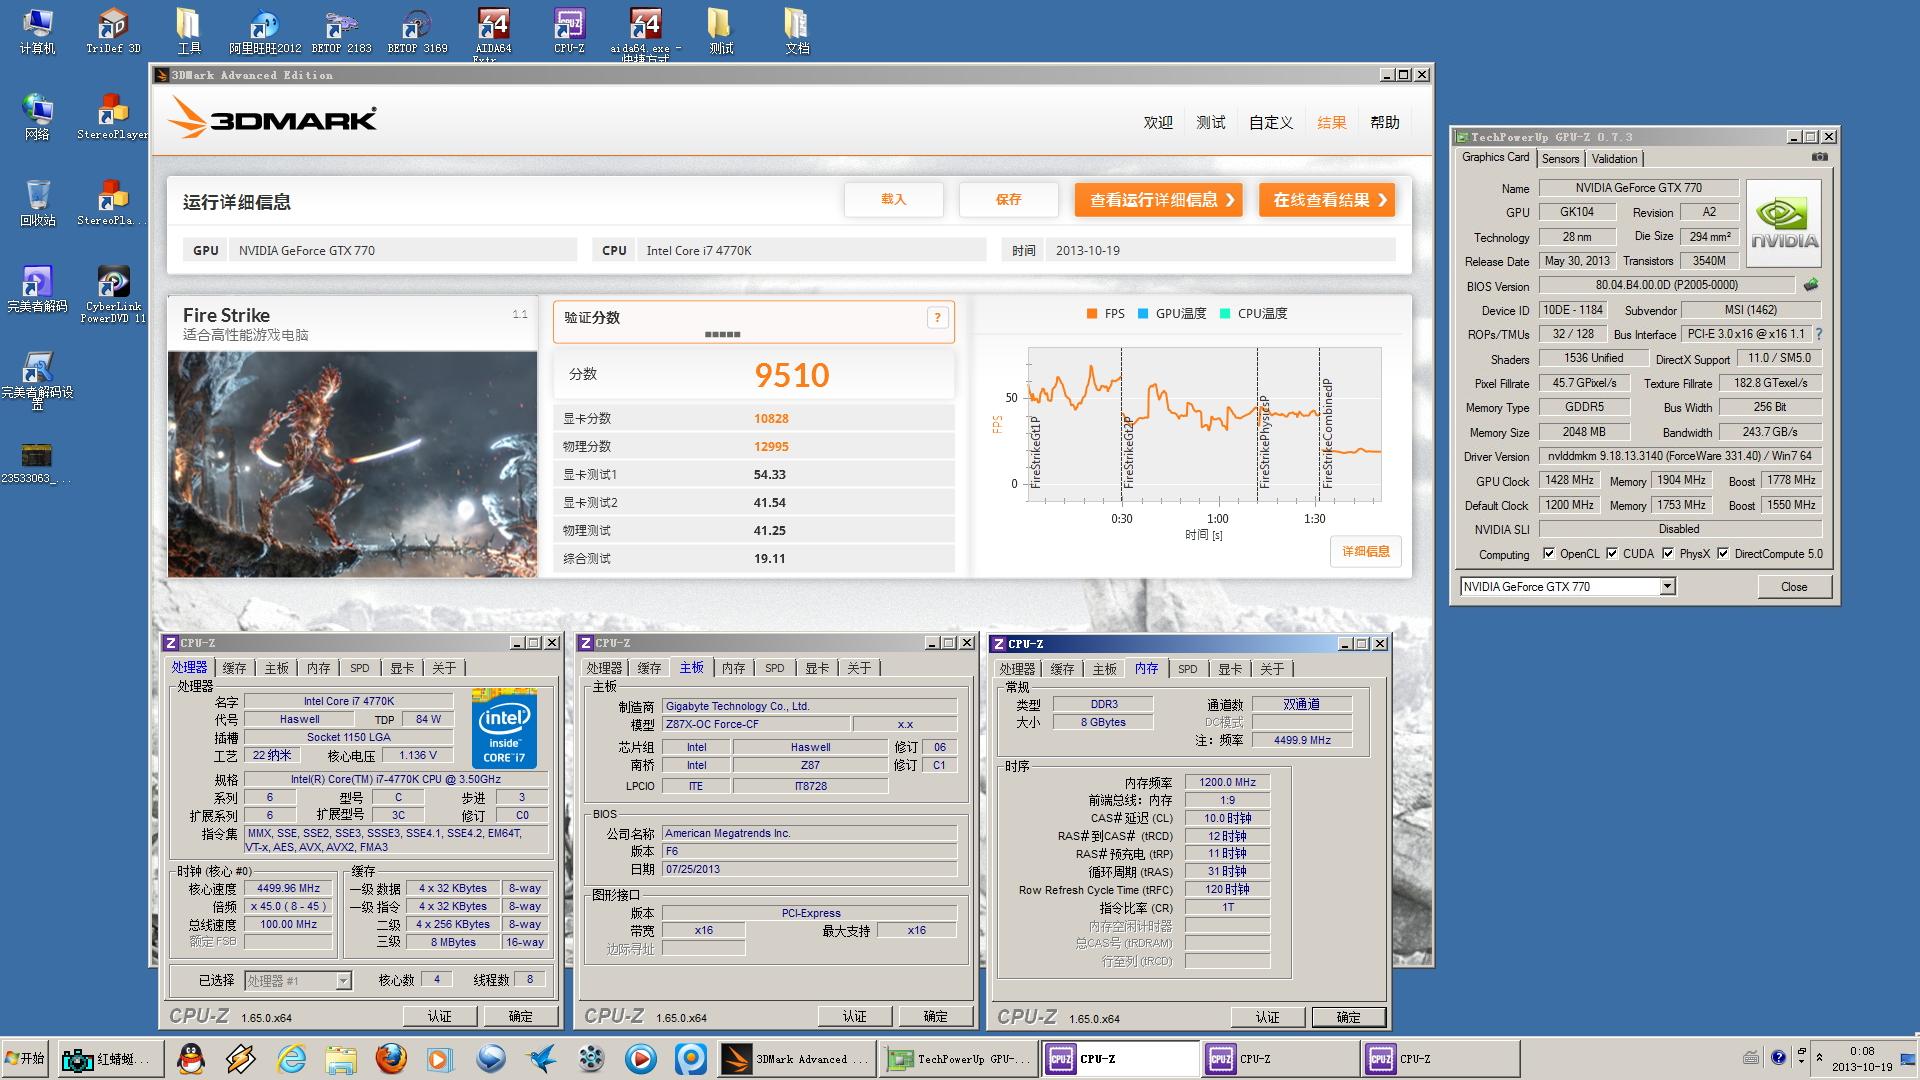
Task: Launch Internet Explorer from taskbar
Action: click(291, 1058)
